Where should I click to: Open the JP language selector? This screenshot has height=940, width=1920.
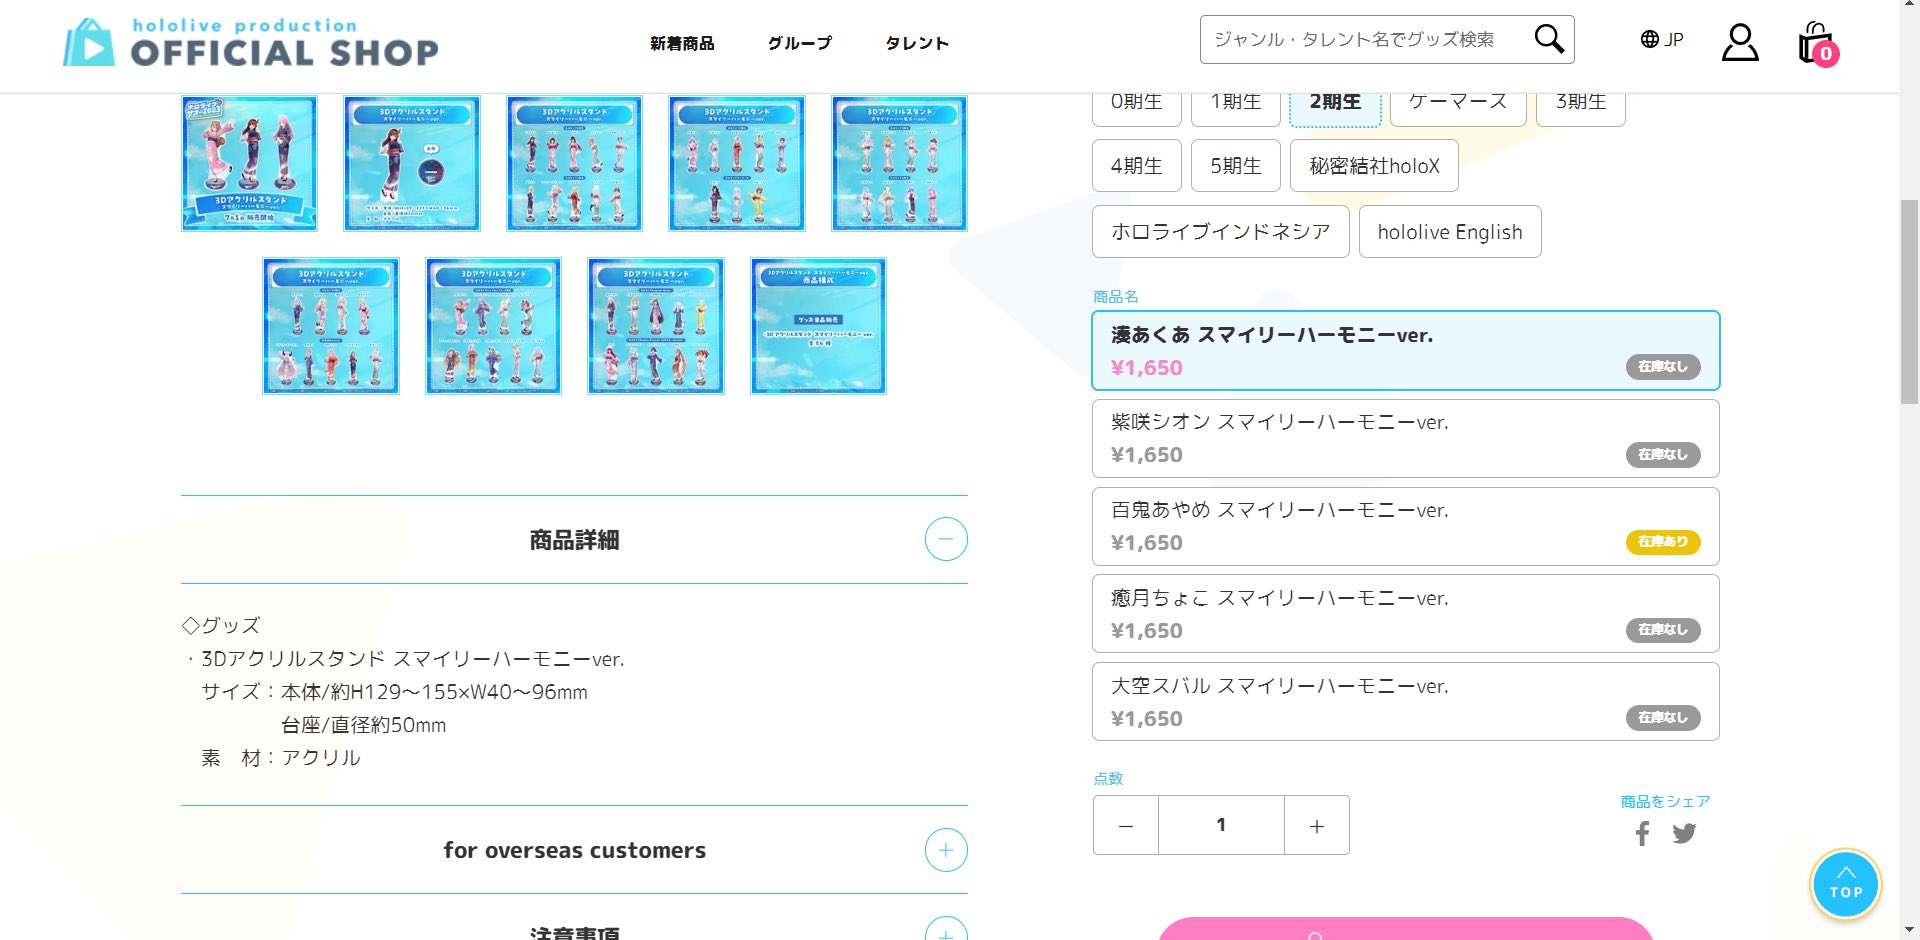point(1662,39)
